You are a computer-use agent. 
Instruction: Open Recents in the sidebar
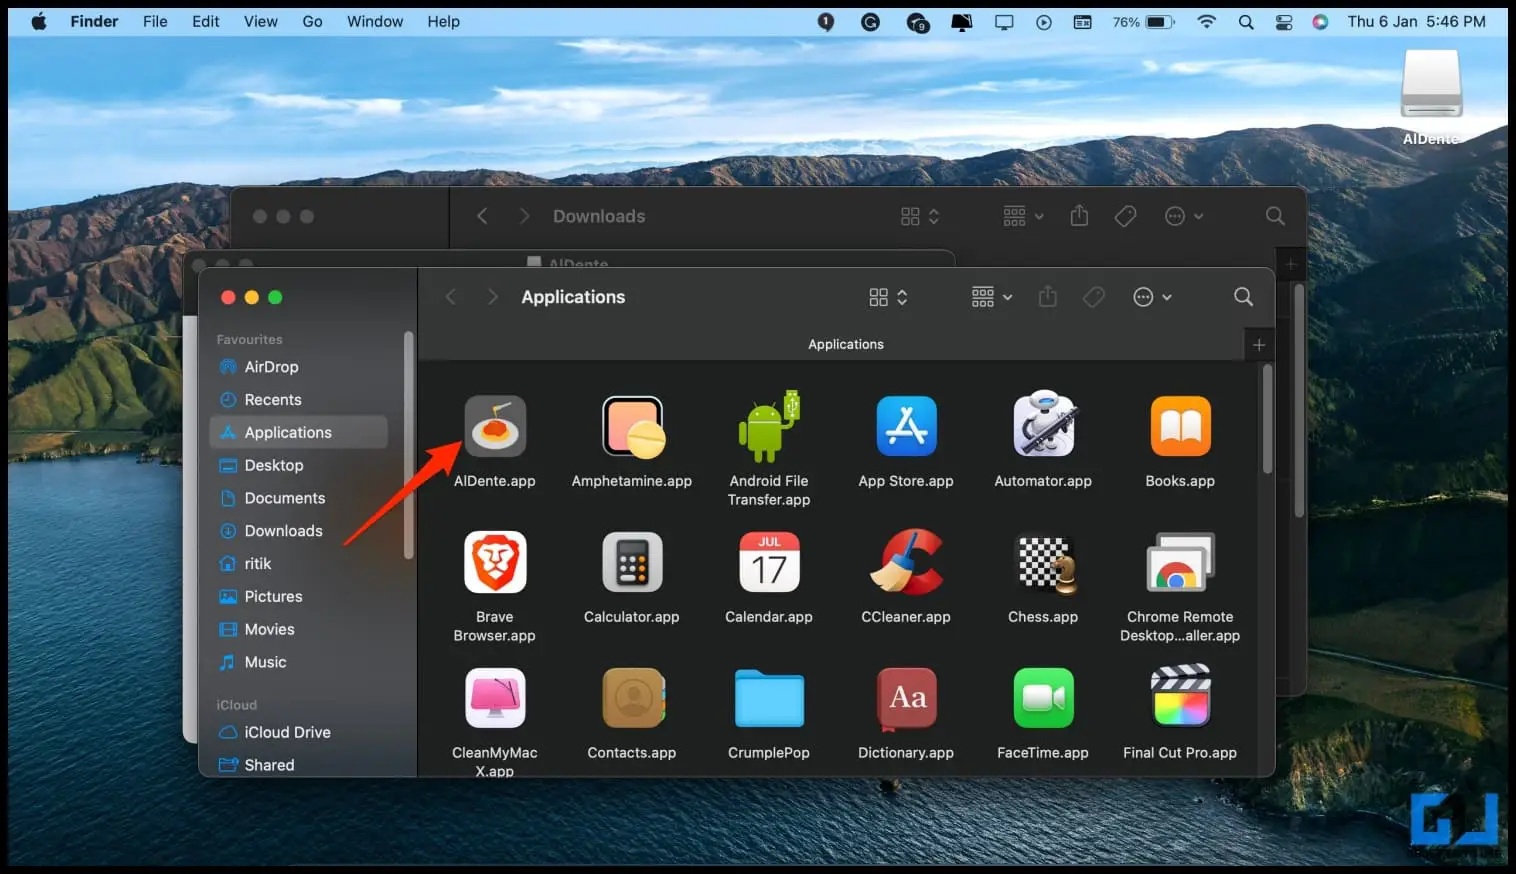pyautogui.click(x=298, y=400)
